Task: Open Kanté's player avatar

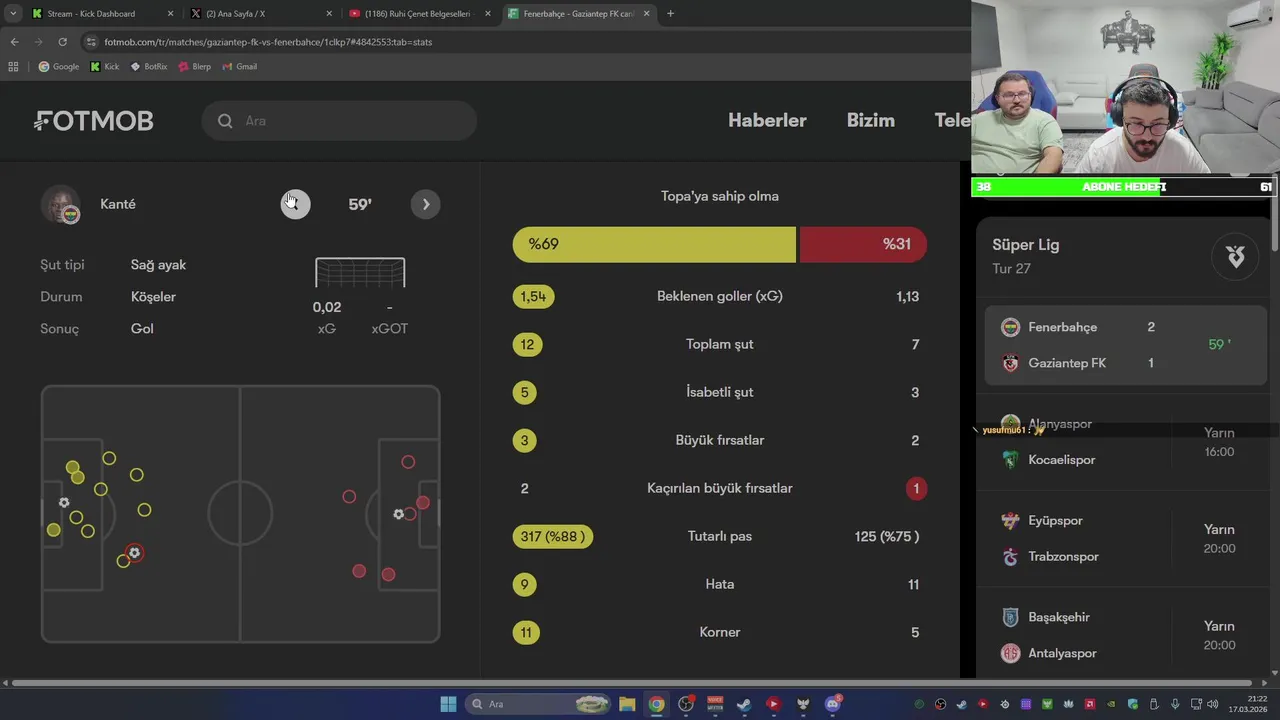Action: click(x=61, y=204)
